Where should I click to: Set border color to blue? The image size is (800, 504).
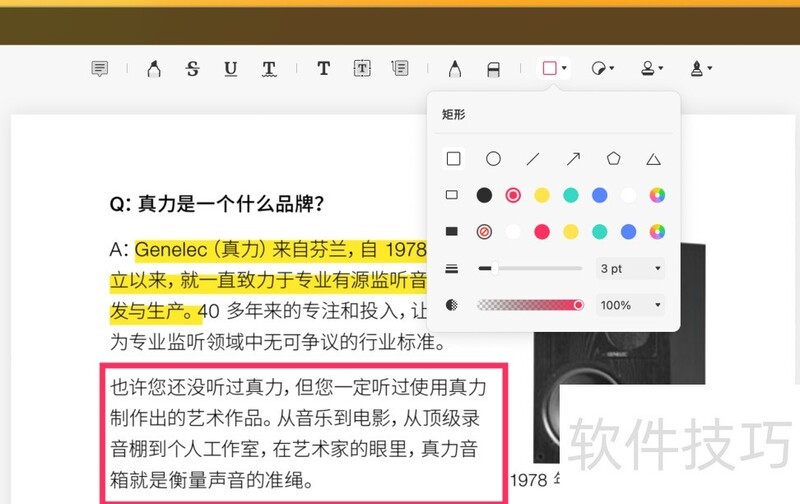click(x=599, y=195)
